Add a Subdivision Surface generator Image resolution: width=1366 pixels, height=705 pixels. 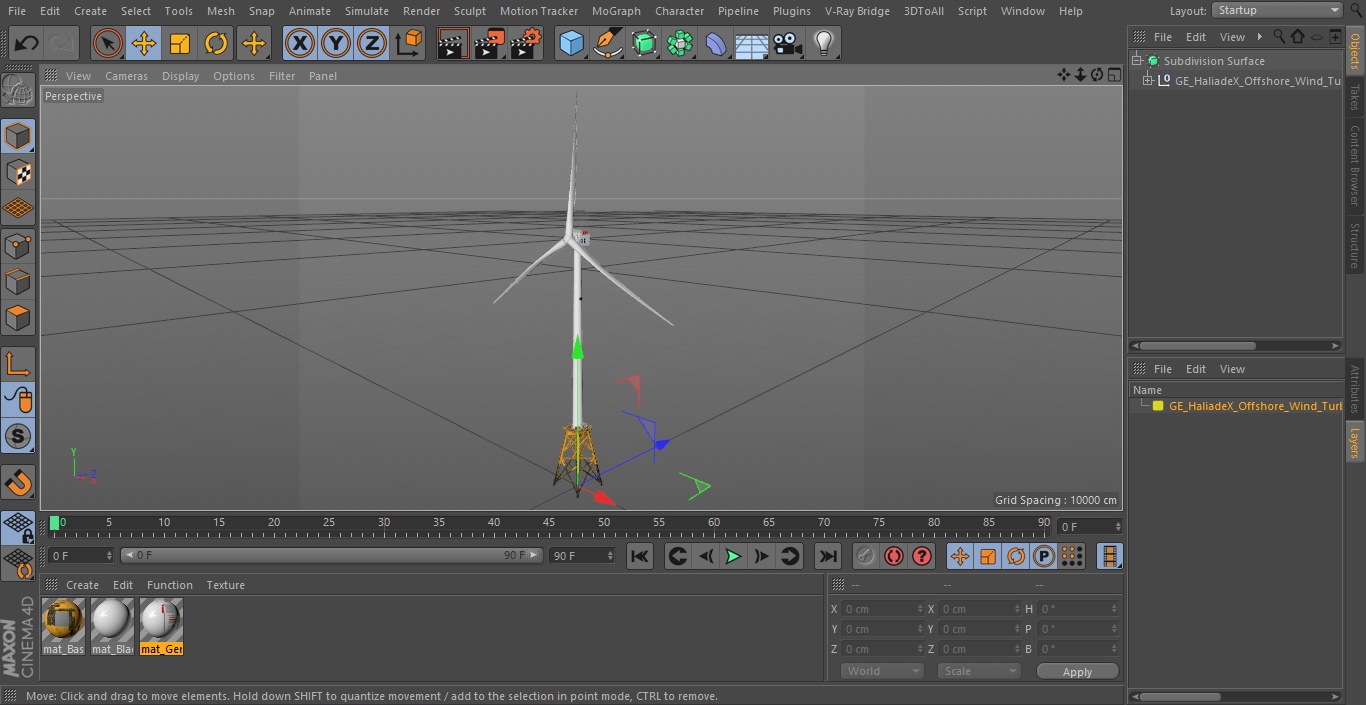coord(644,44)
